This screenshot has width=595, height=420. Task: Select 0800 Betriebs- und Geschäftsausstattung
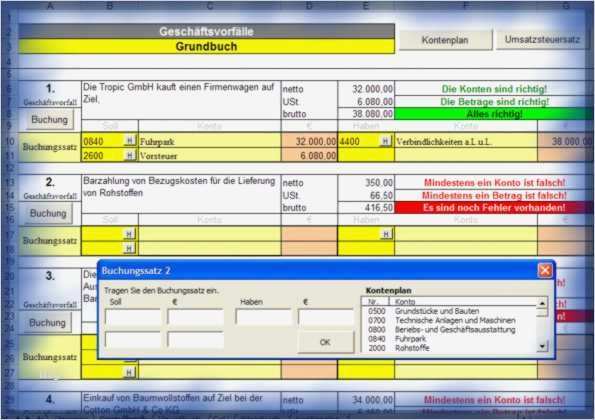(449, 330)
